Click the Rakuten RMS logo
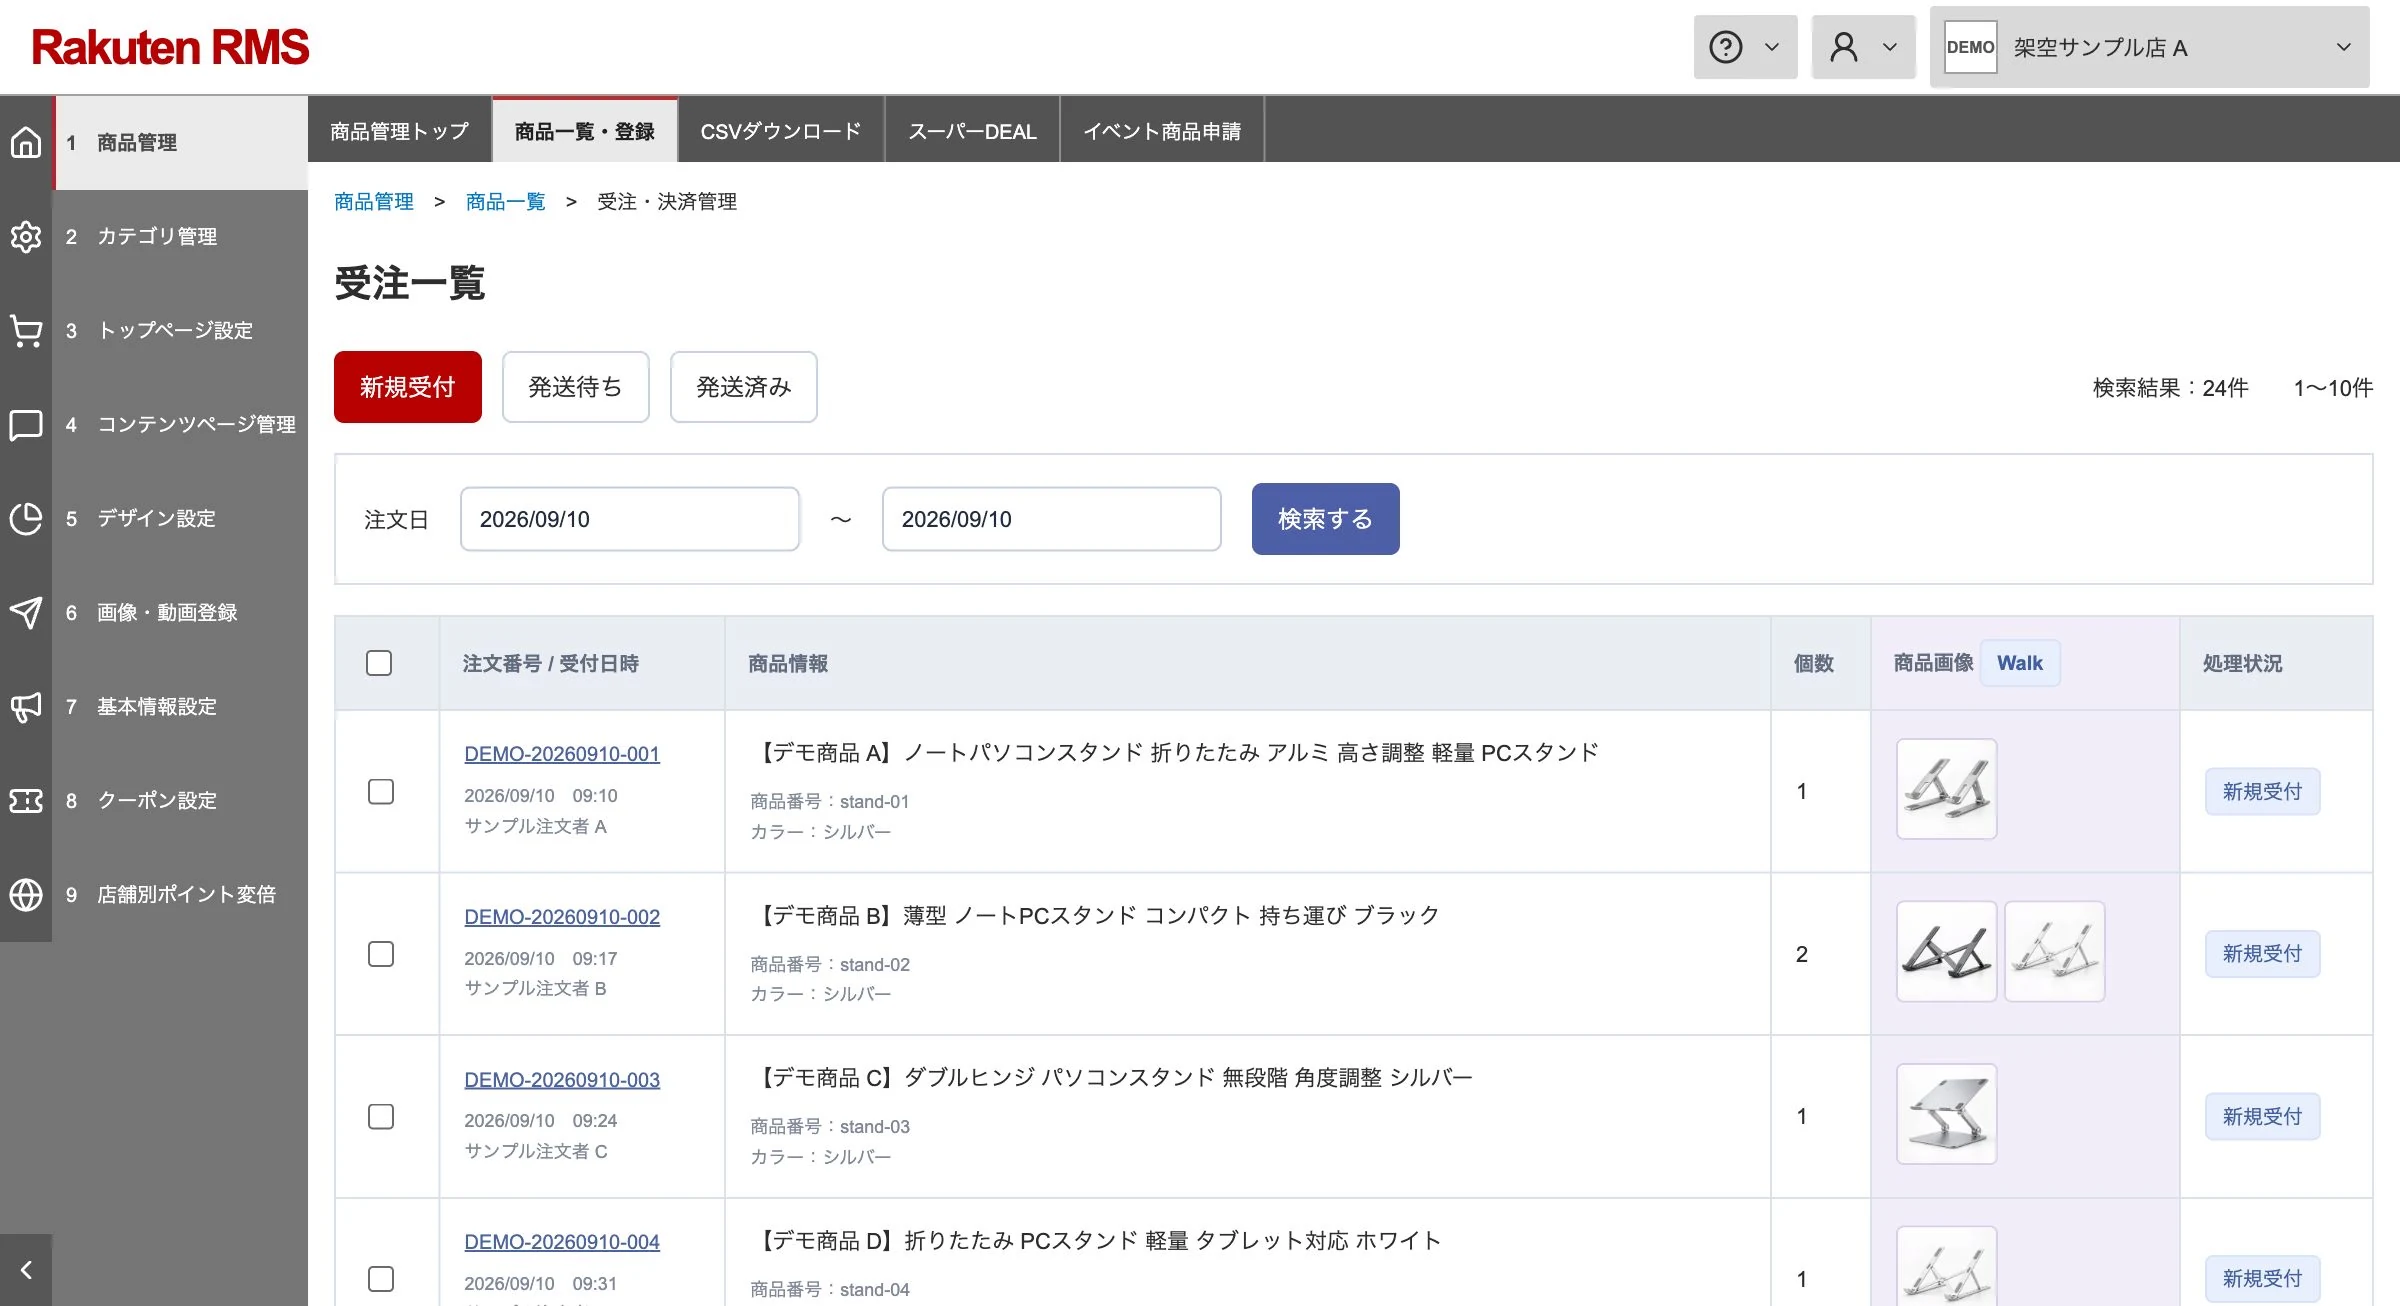 tap(170, 47)
